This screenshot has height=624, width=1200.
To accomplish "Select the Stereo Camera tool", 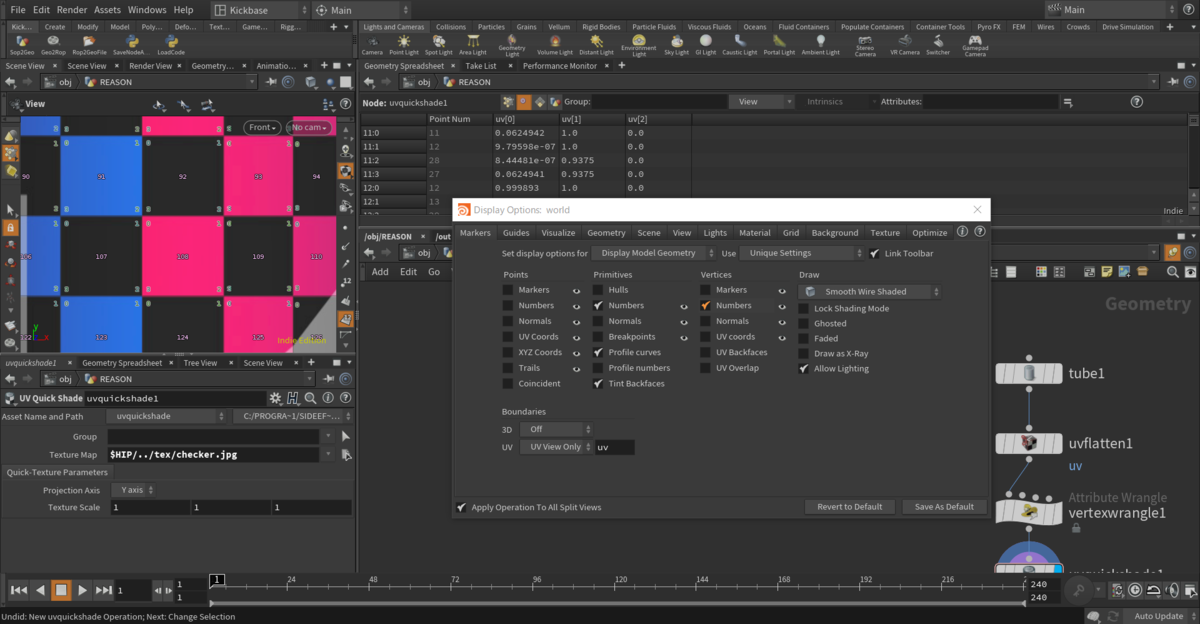I will click(865, 45).
